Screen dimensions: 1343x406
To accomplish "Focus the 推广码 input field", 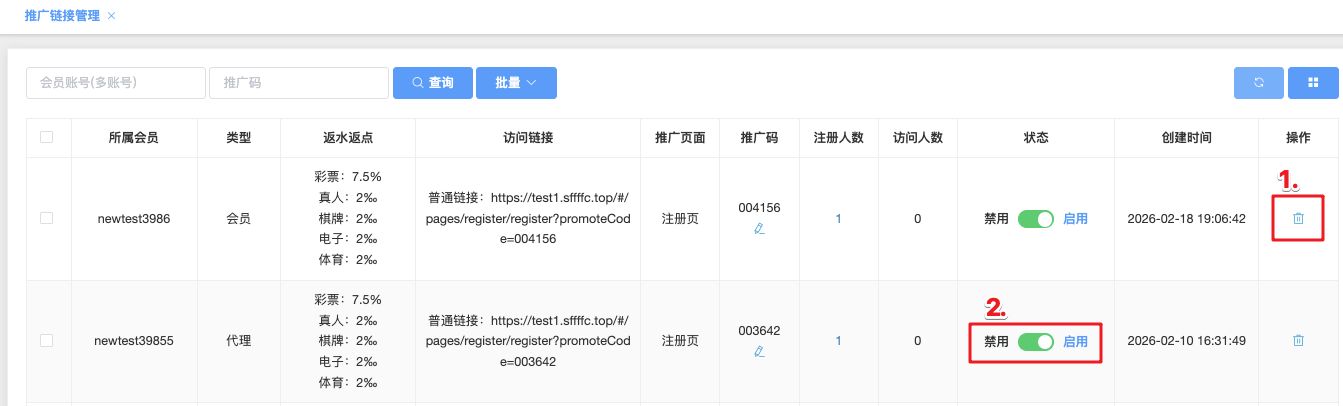I will 298,83.
